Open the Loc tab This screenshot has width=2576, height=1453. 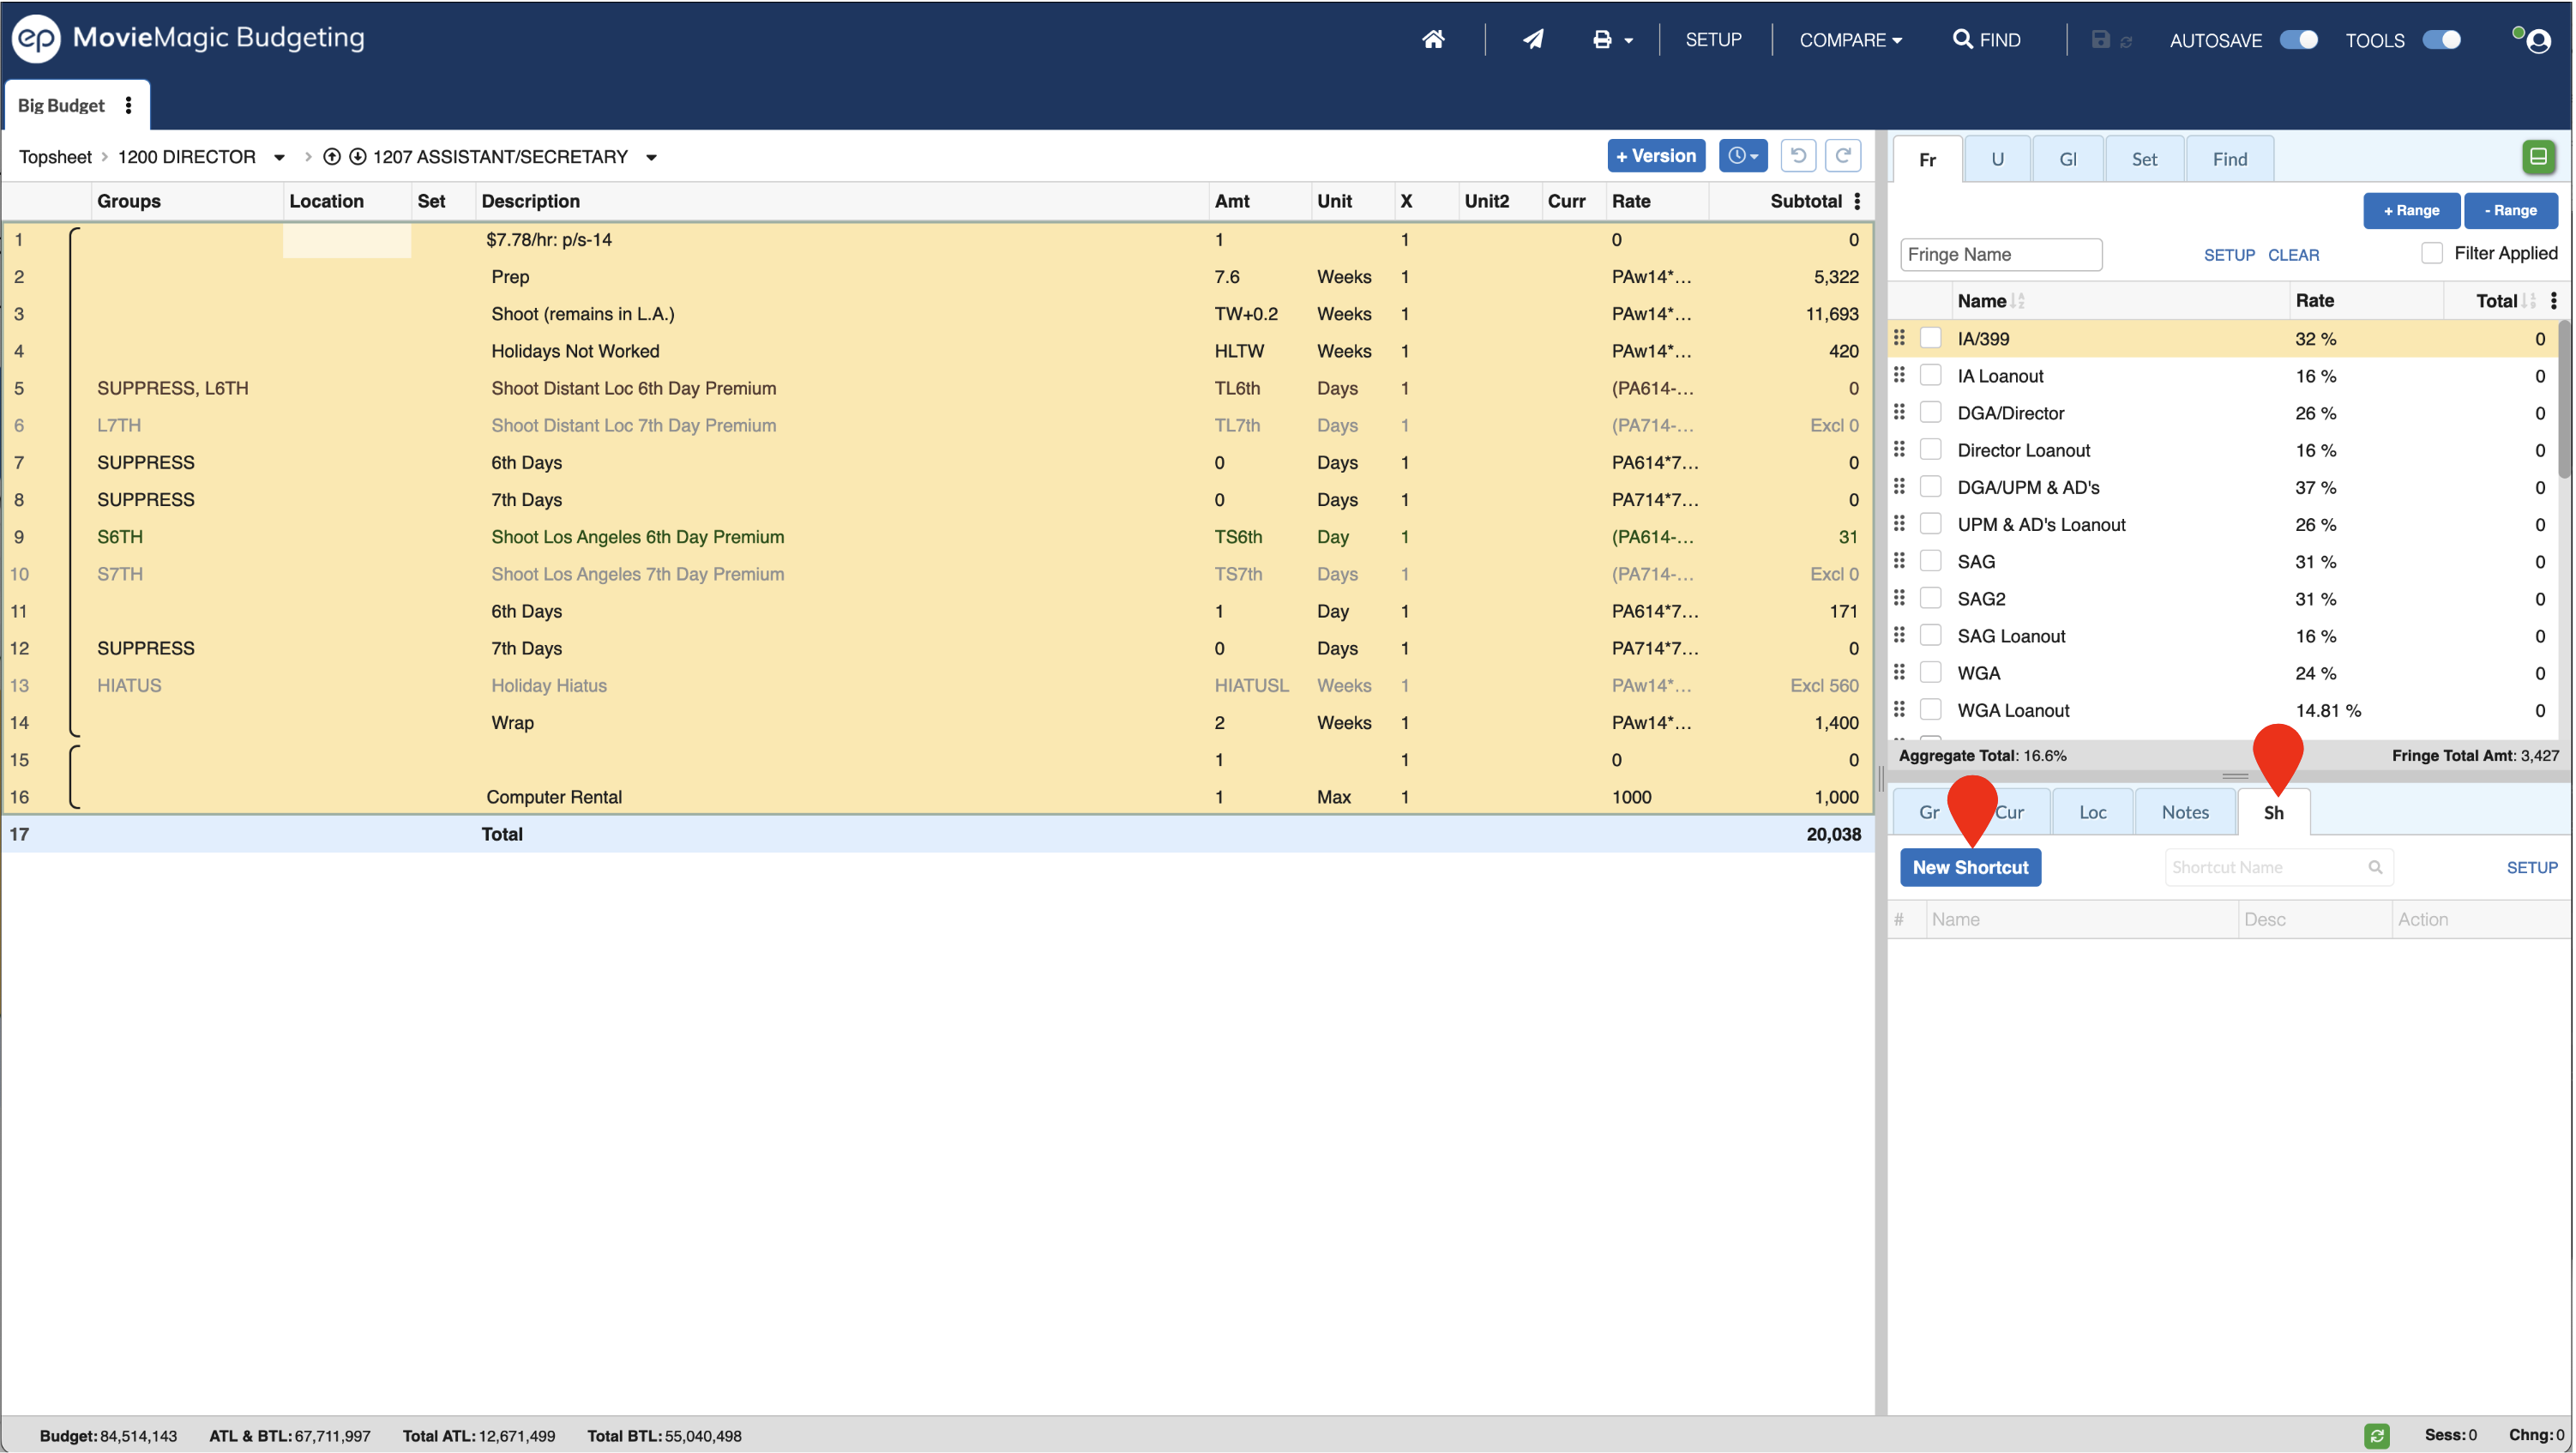[x=2092, y=812]
